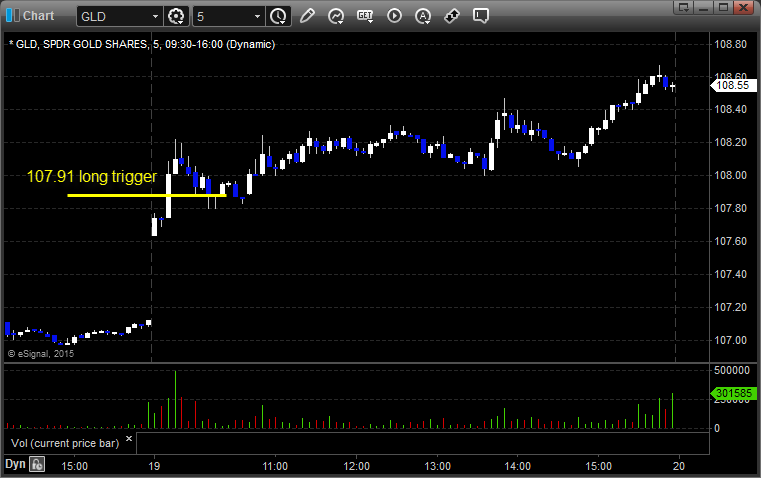The width and height of the screenshot is (761, 478).
Task: Click the window pop-out menu button
Action: pos(683,7)
